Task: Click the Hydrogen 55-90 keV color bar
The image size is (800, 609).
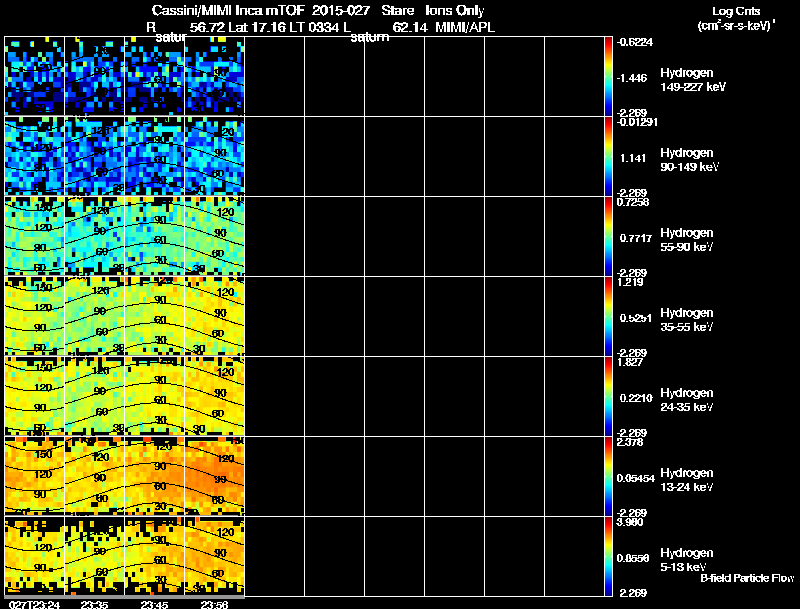Action: click(609, 236)
